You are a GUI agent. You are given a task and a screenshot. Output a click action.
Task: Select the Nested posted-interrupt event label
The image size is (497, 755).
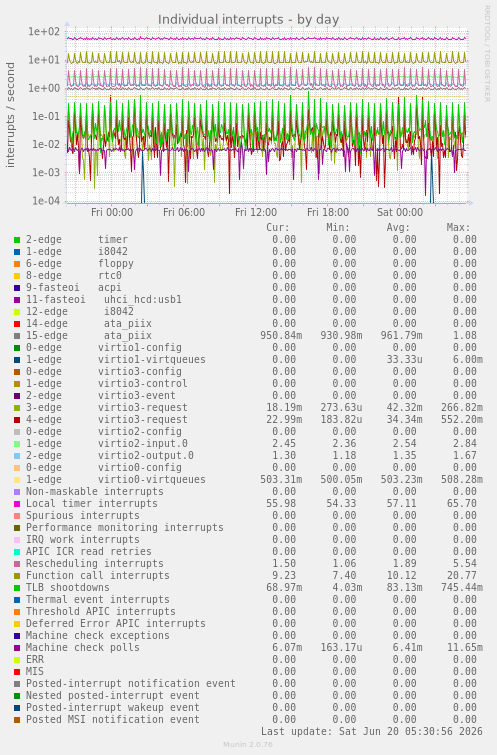[x=113, y=696]
